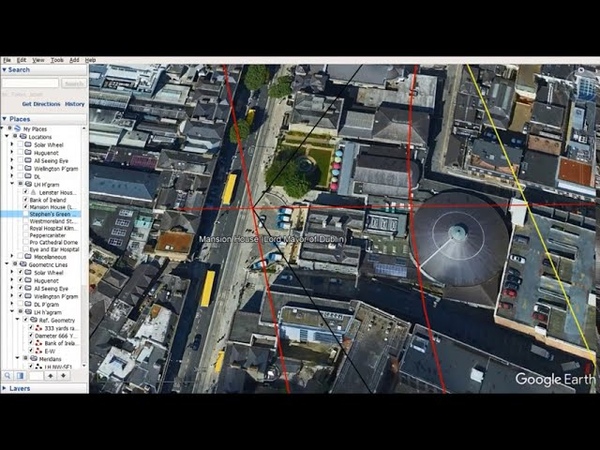The height and width of the screenshot is (450, 600).
Task: Open the Tools menu
Action: pyautogui.click(x=57, y=60)
